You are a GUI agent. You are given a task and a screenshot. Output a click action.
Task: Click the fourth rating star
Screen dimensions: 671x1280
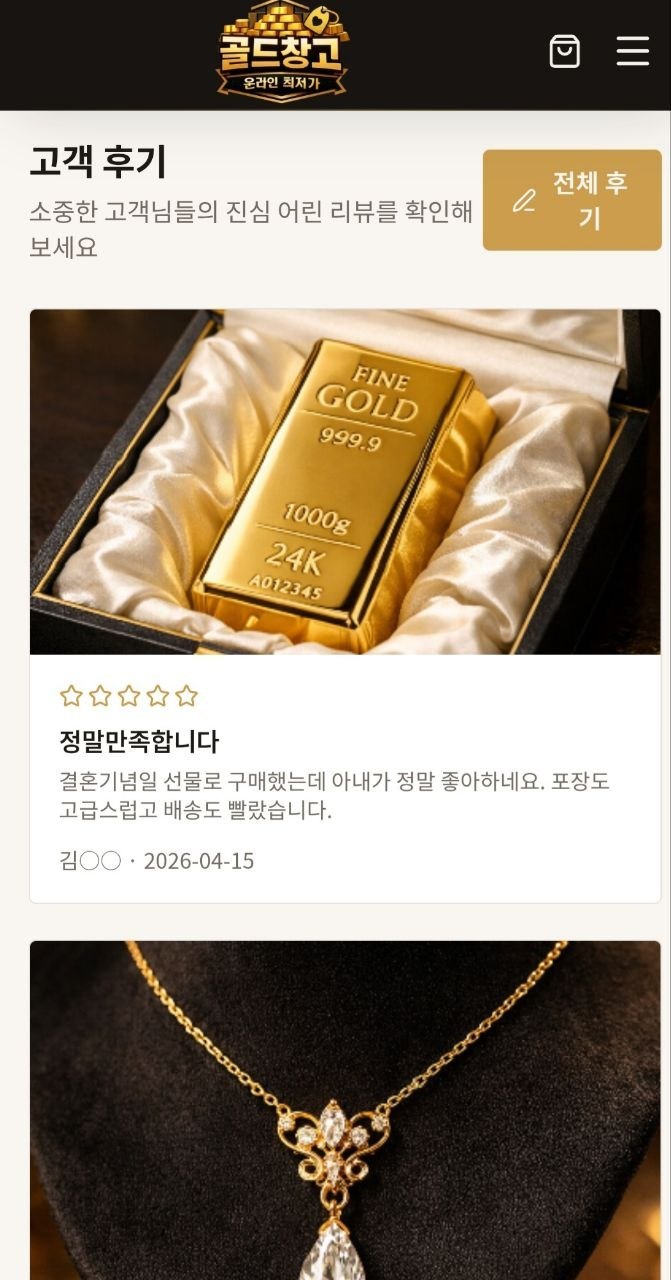click(x=158, y=696)
